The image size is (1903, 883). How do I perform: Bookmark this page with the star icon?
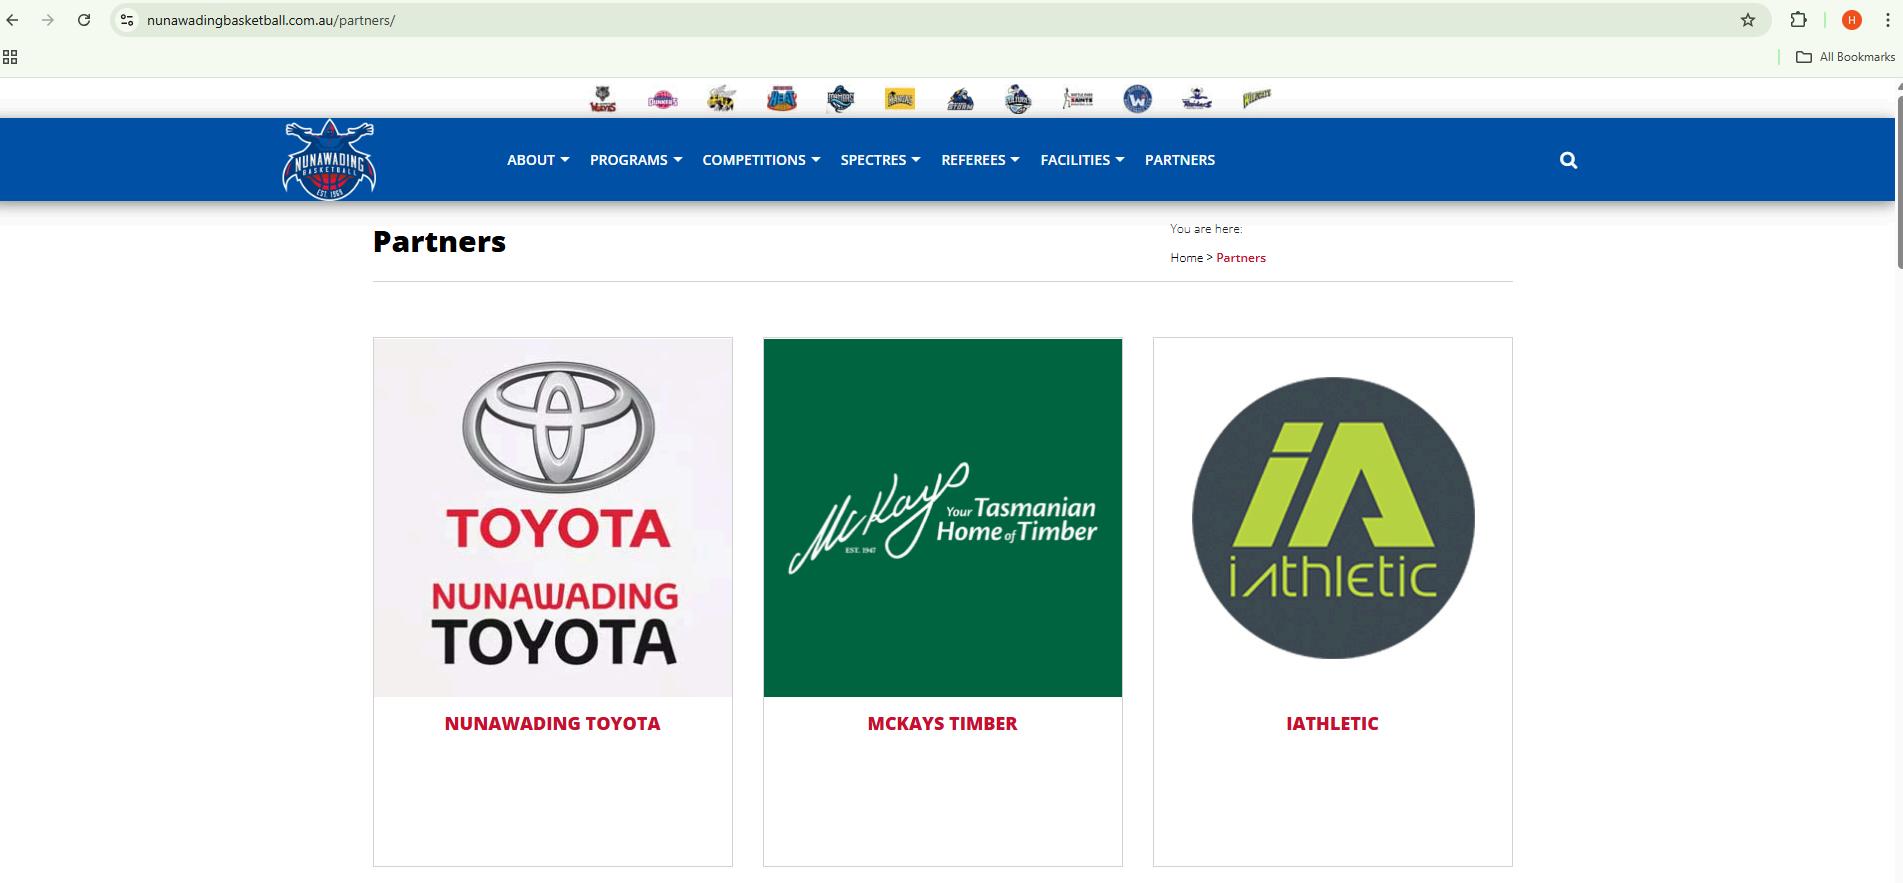click(x=1748, y=20)
